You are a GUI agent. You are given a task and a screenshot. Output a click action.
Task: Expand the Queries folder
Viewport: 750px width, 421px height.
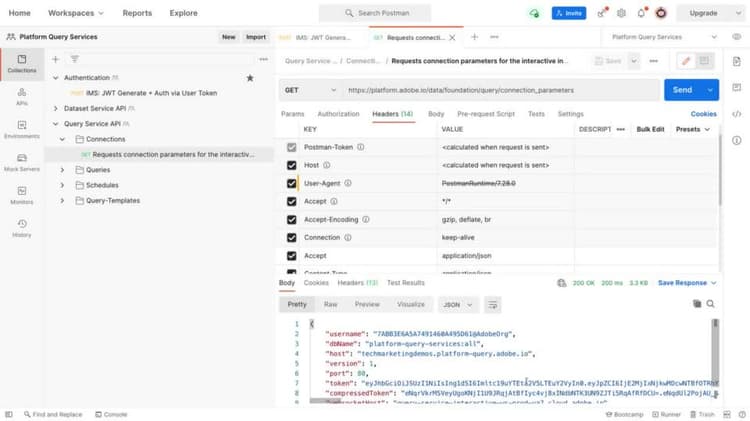(62, 170)
